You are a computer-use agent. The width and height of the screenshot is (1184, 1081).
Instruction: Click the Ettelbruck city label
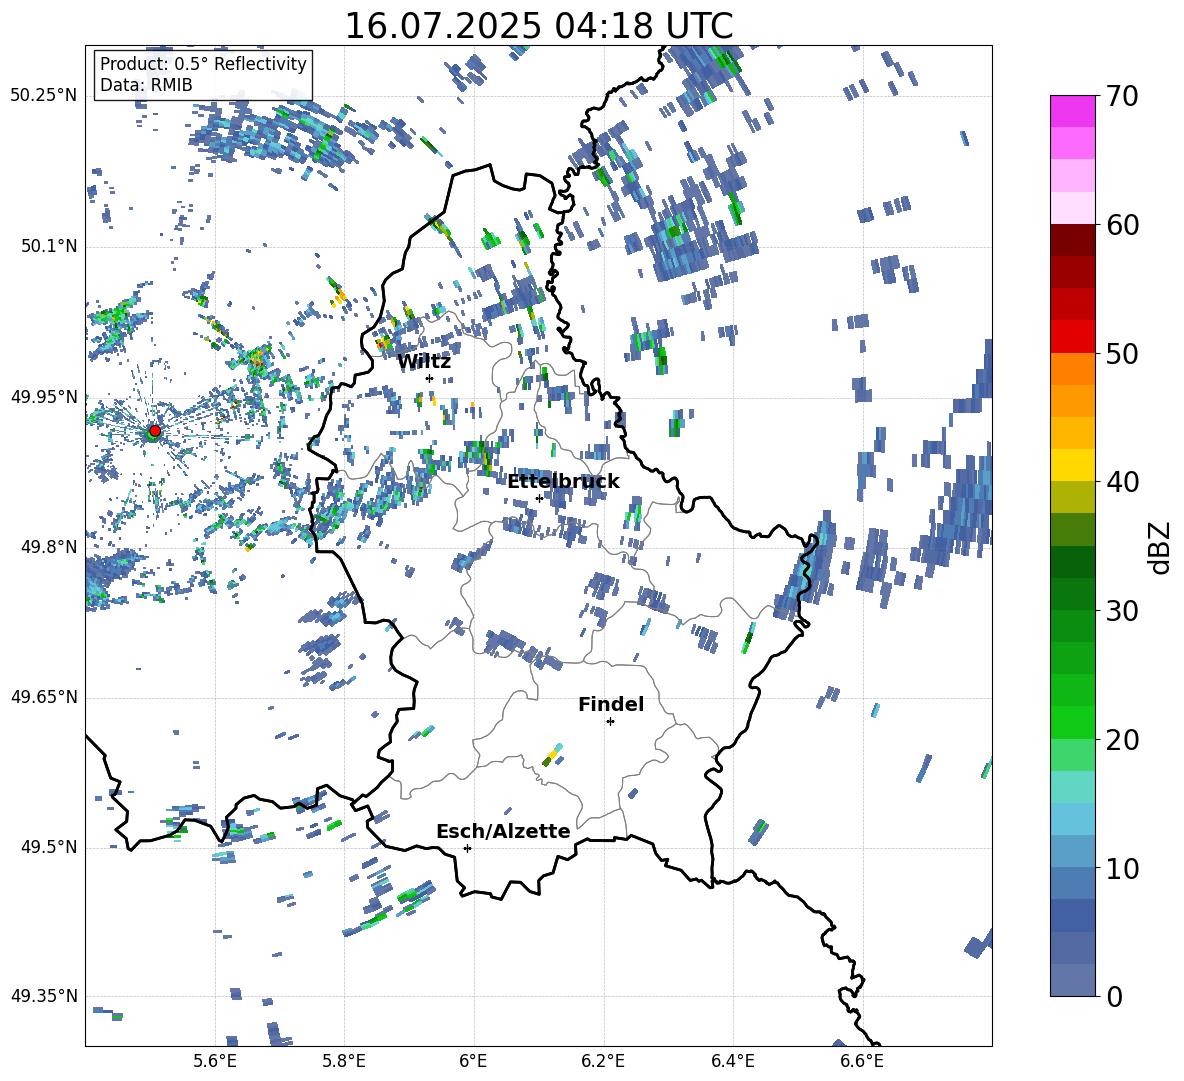(x=563, y=482)
